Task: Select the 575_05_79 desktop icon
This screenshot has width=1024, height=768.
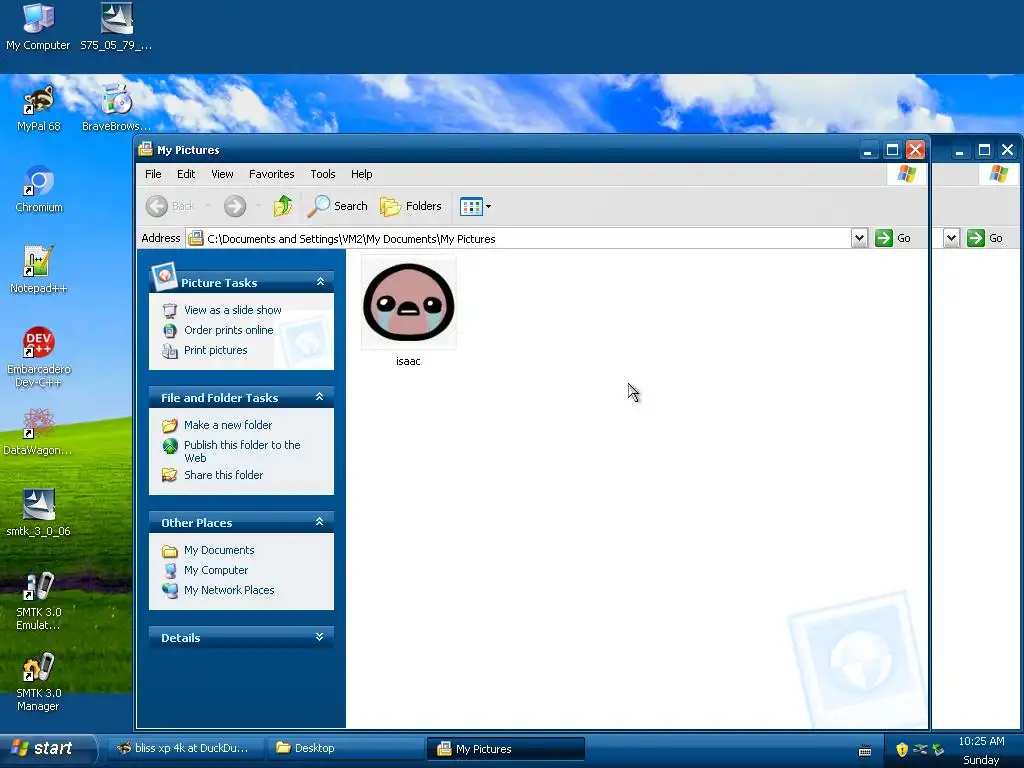Action: [116, 26]
